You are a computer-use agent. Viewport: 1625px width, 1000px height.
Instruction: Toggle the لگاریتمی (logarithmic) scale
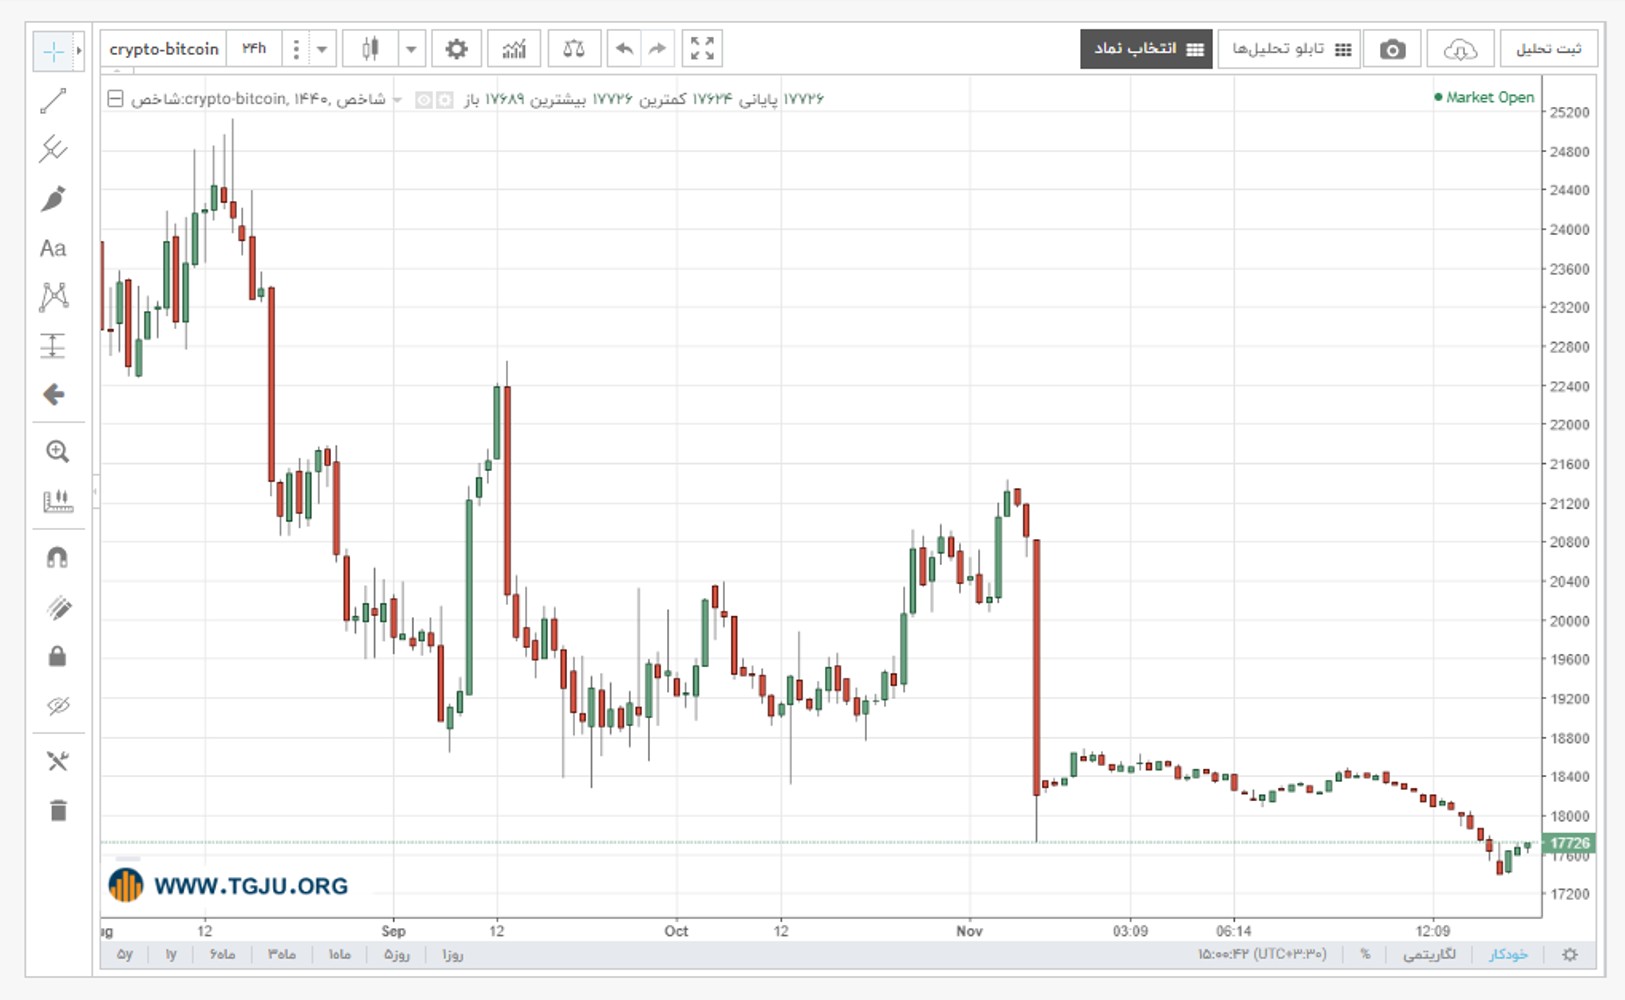[x=1429, y=955]
